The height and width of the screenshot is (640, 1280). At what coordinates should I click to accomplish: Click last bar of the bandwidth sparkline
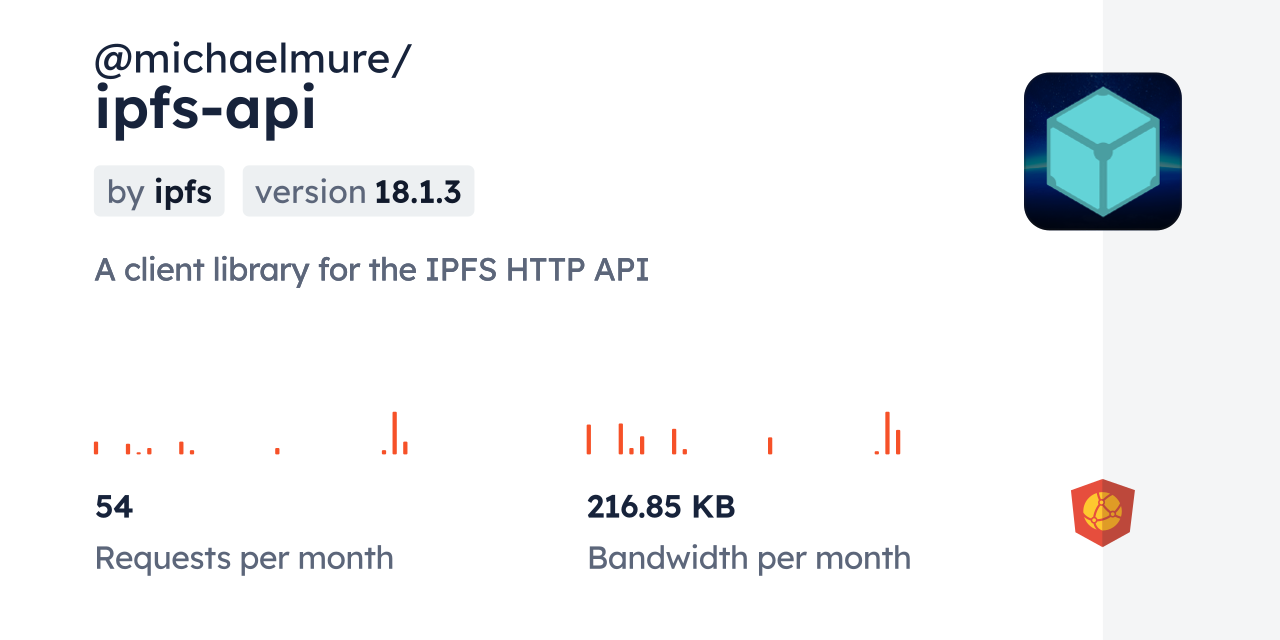click(898, 442)
